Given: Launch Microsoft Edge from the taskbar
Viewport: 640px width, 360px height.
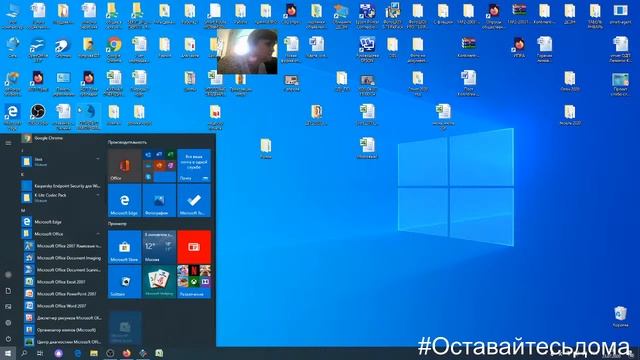Looking at the screenshot, I should 78,353.
